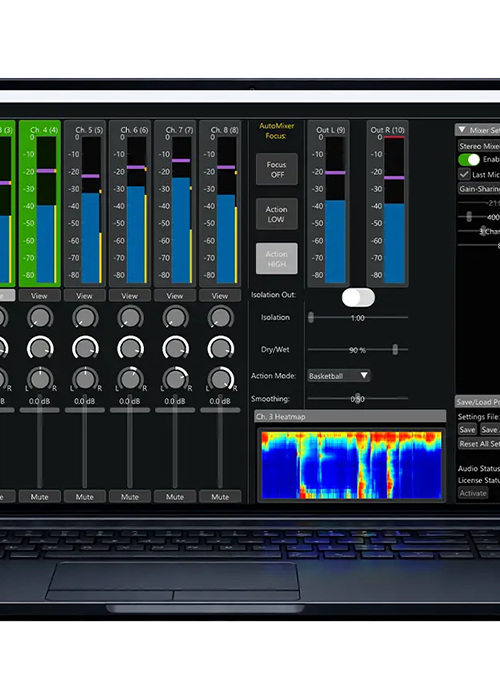Click the Mixer Settings slider showing 400
Viewport: 500px width, 700px height.
click(x=479, y=217)
